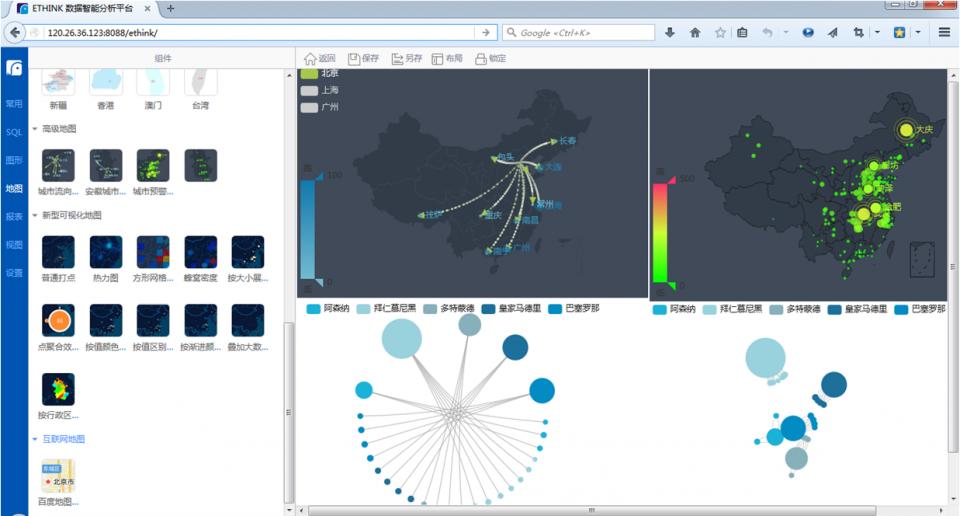Open the browser hamburger menu
Viewport: 960px width, 516px height.
click(944, 32)
